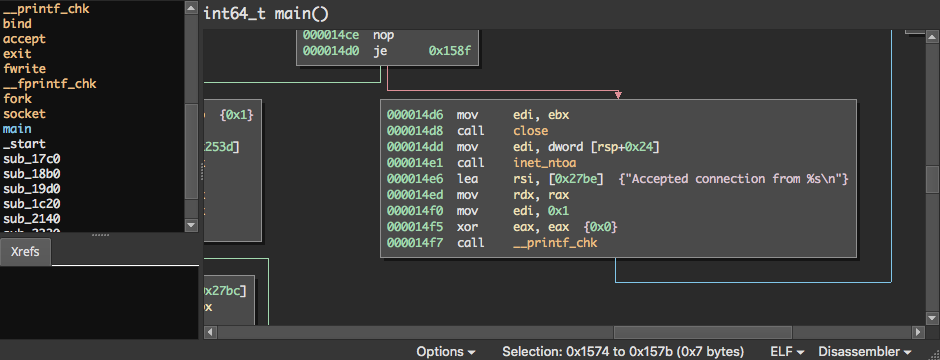Switch to the Xrefs tab
This screenshot has width=940, height=360.
(x=25, y=252)
